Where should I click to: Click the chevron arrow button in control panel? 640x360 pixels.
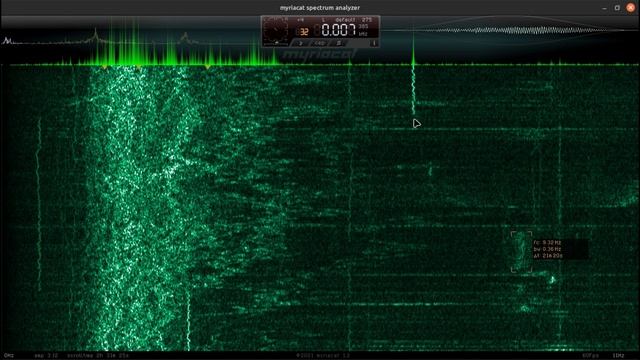301,43
